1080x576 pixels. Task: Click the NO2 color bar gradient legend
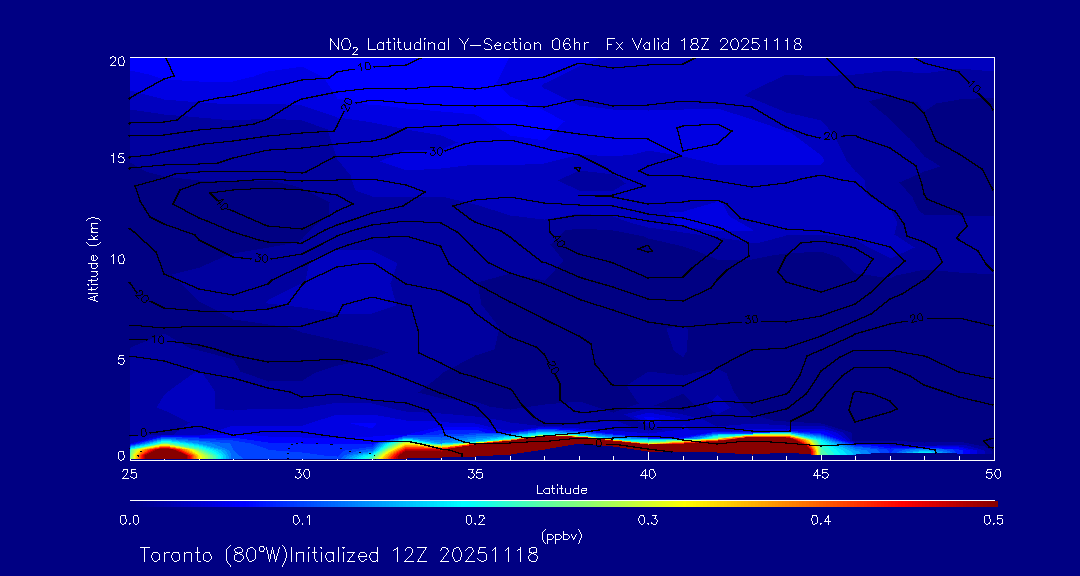point(563,504)
